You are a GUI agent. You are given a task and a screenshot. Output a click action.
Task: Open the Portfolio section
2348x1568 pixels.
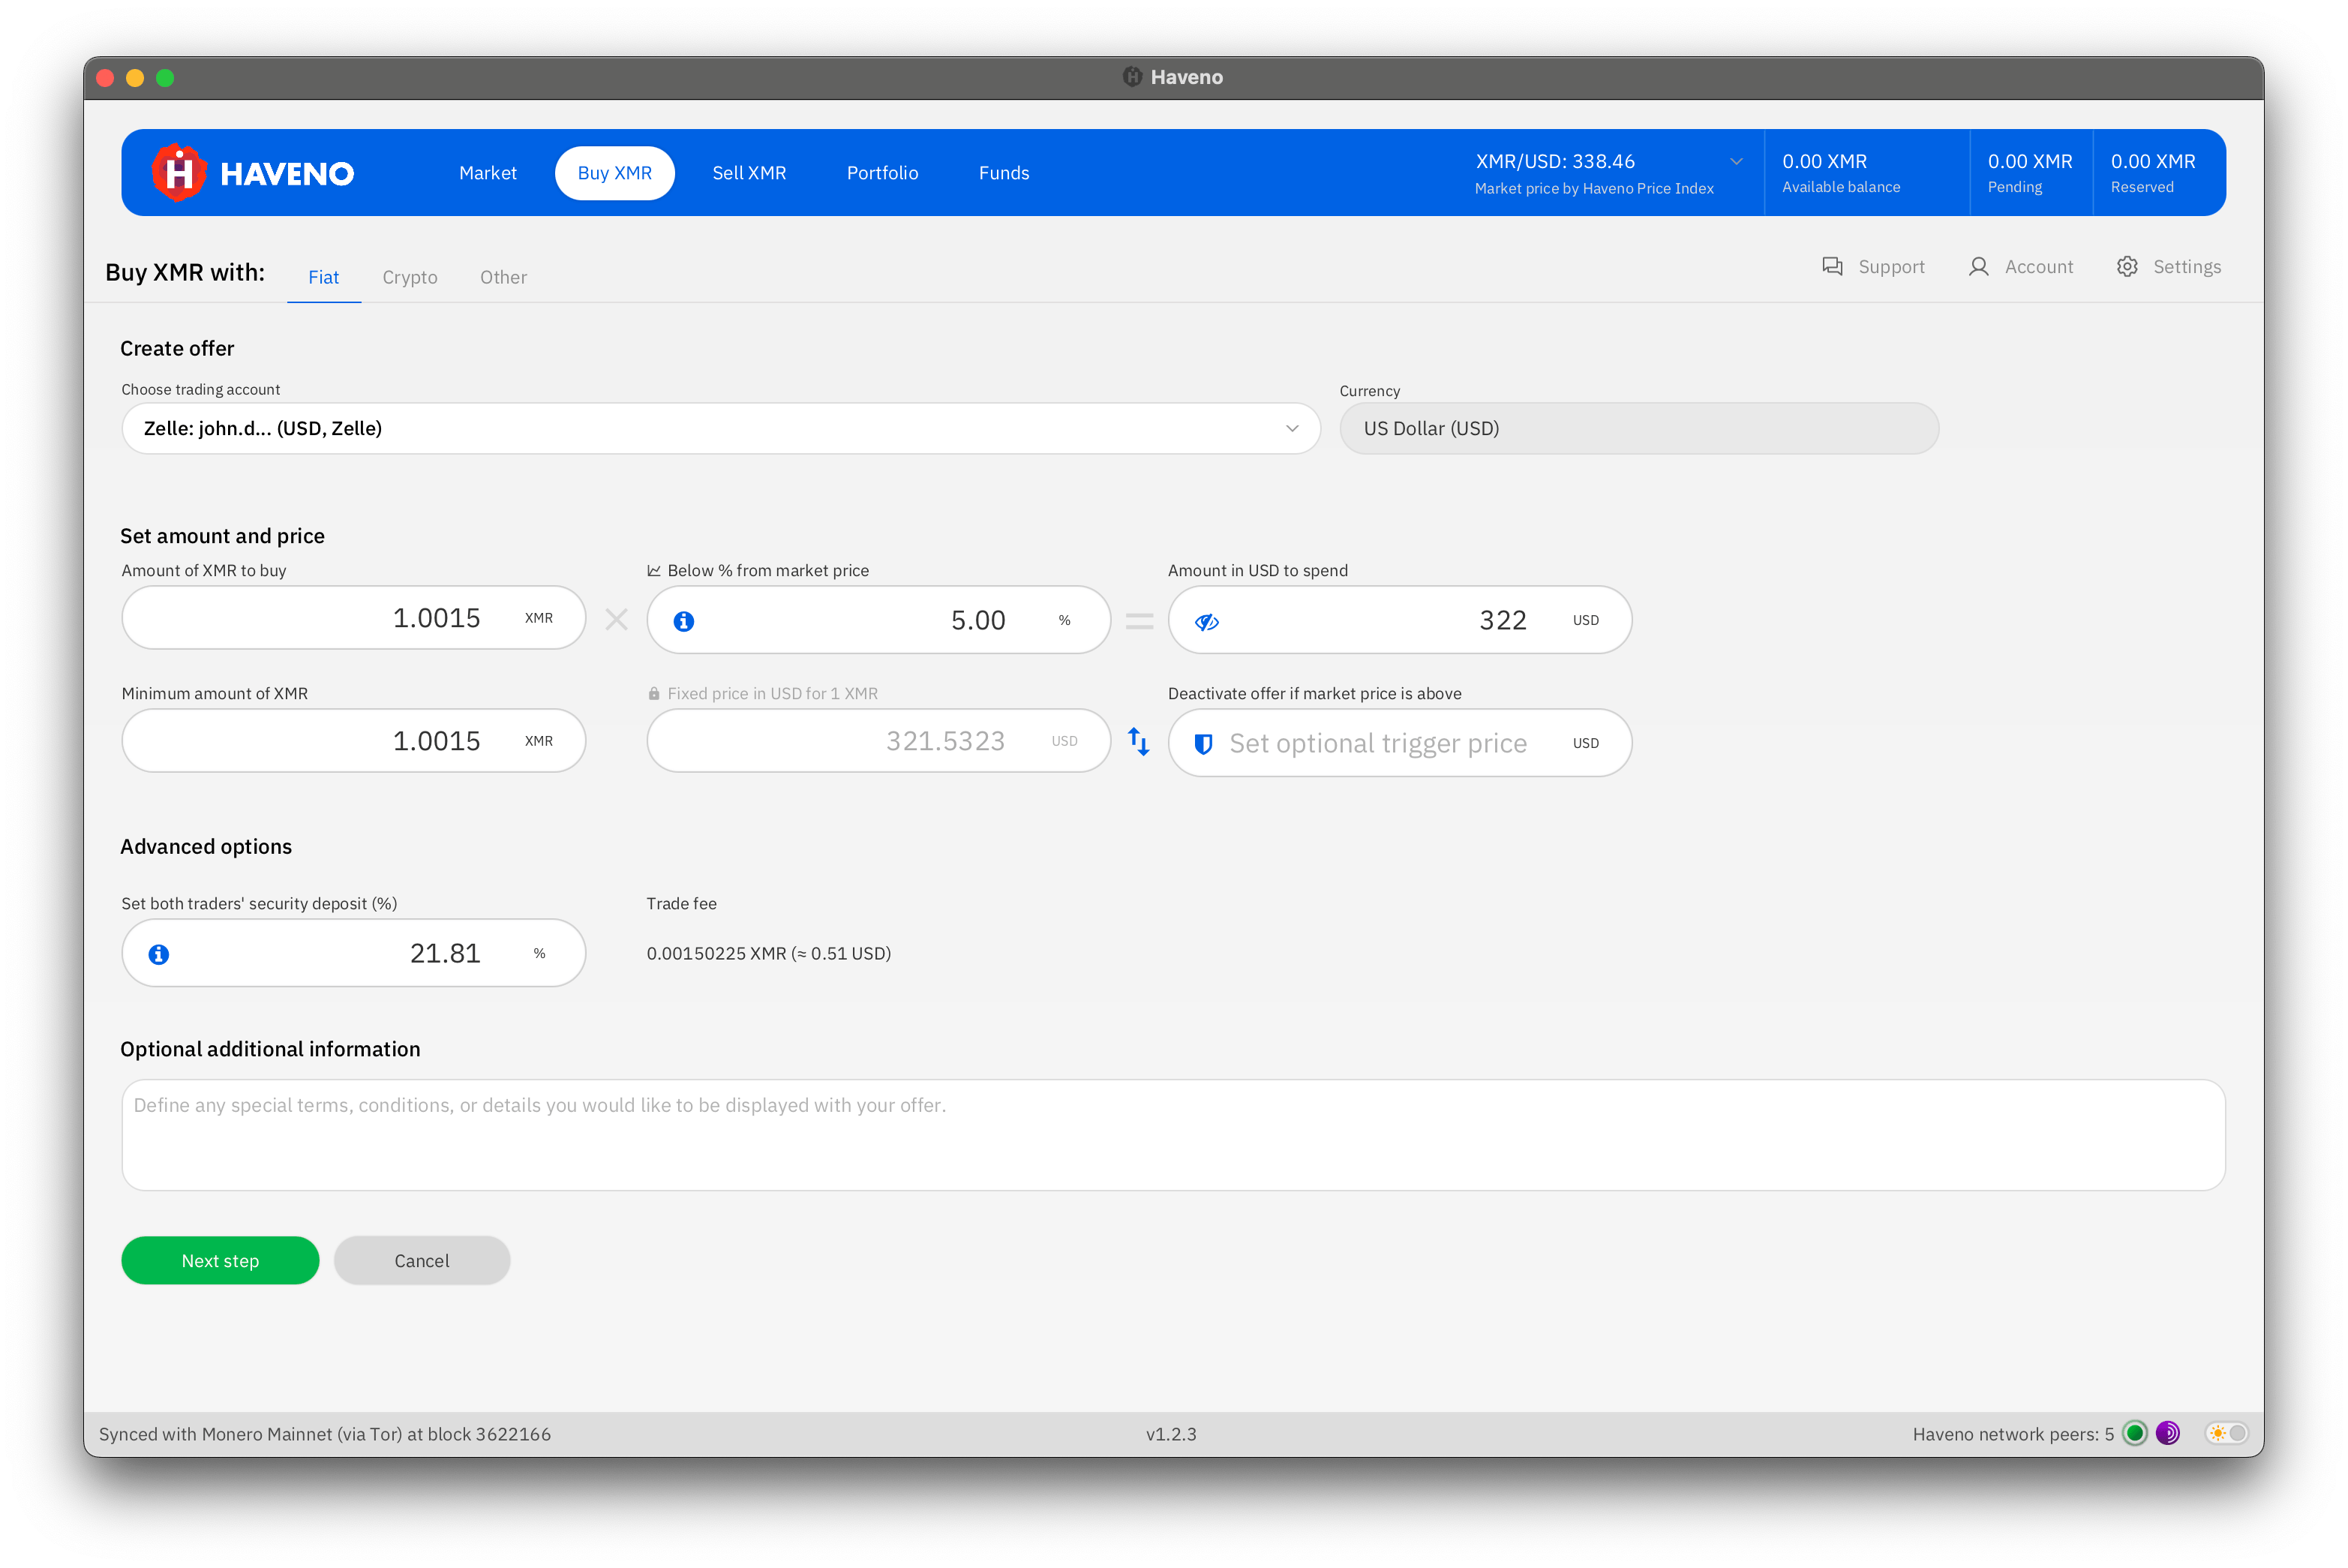[882, 173]
